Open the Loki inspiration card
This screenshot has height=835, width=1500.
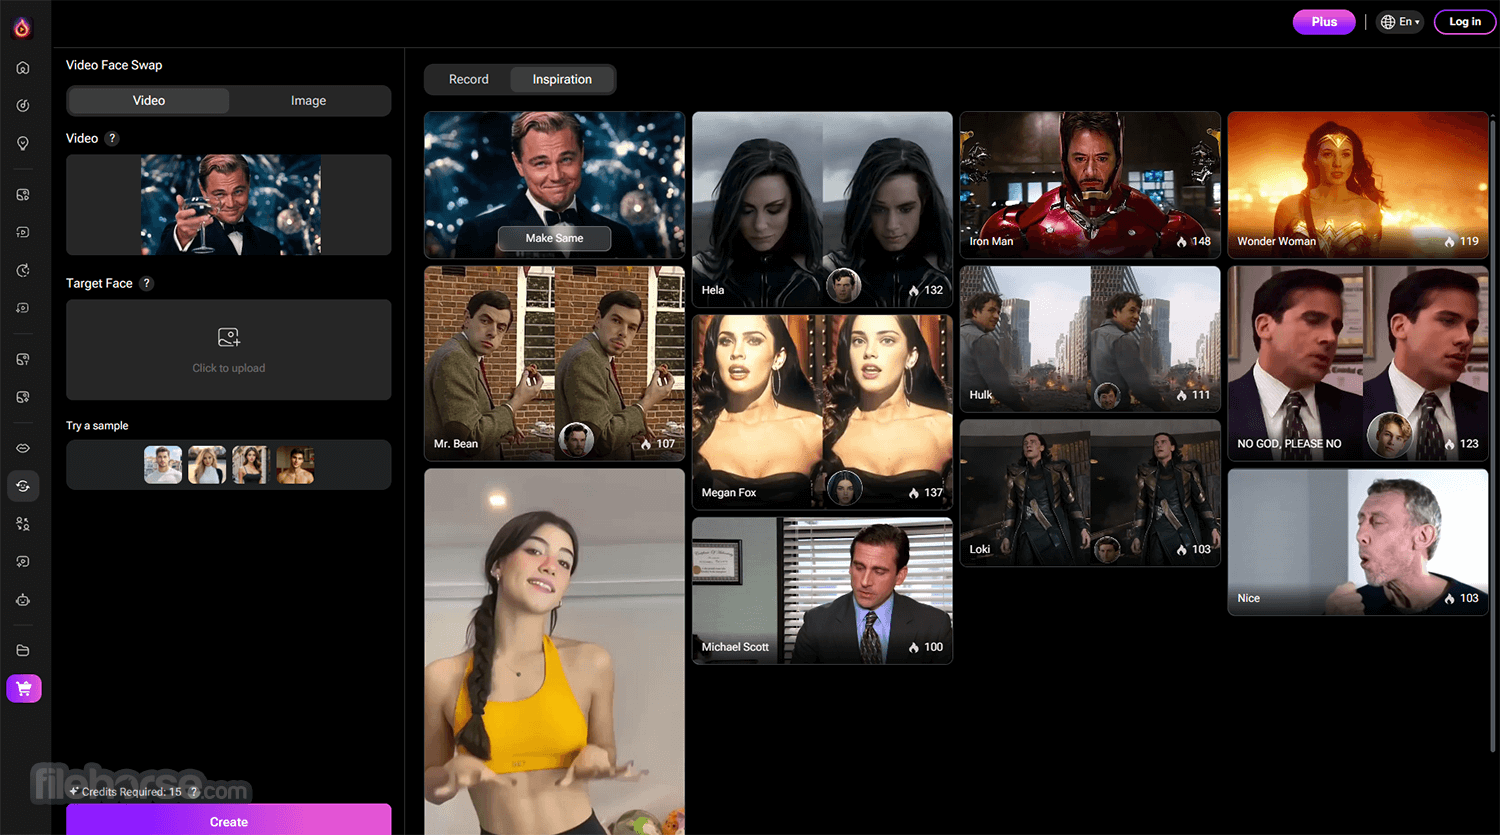pyautogui.click(x=1090, y=493)
